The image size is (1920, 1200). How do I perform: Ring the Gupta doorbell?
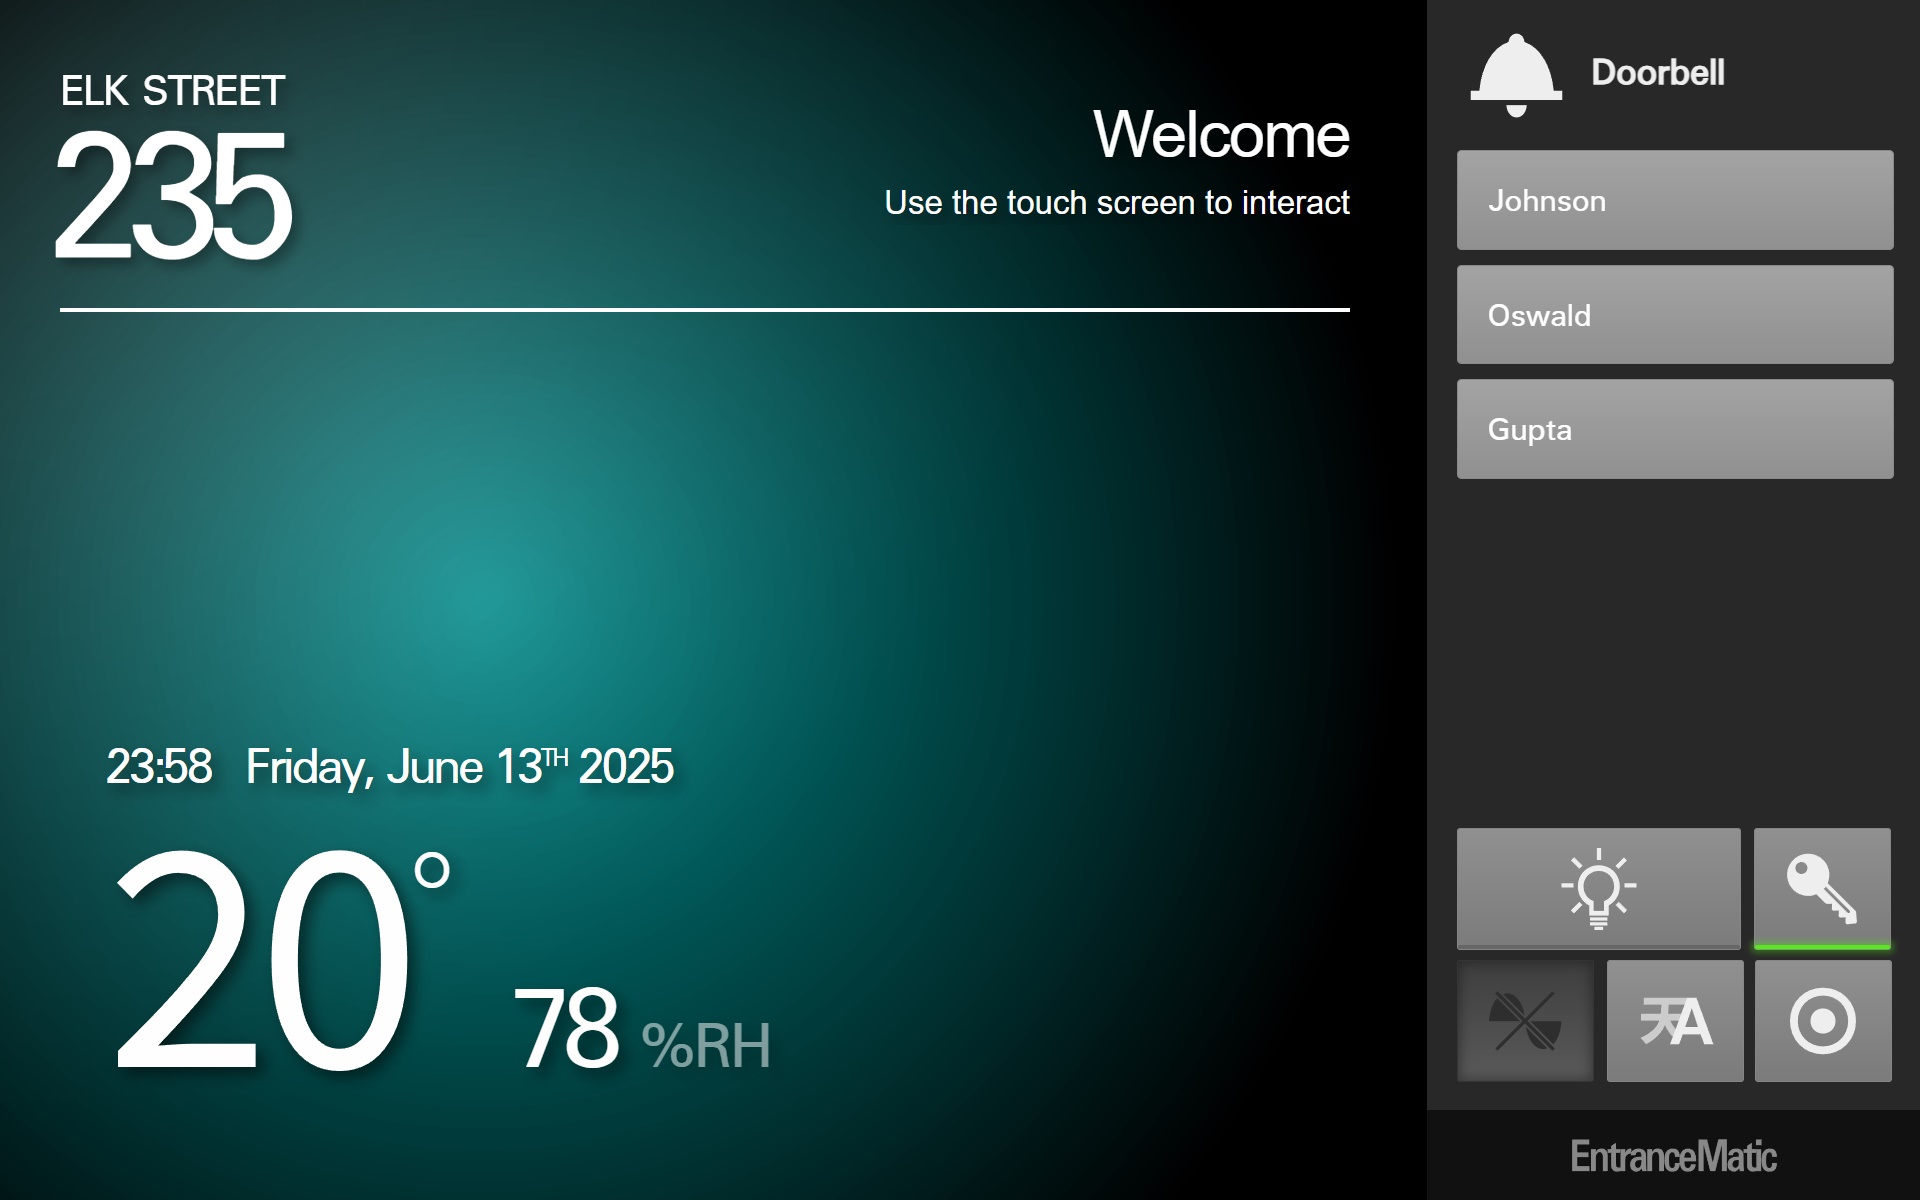pos(1674,429)
